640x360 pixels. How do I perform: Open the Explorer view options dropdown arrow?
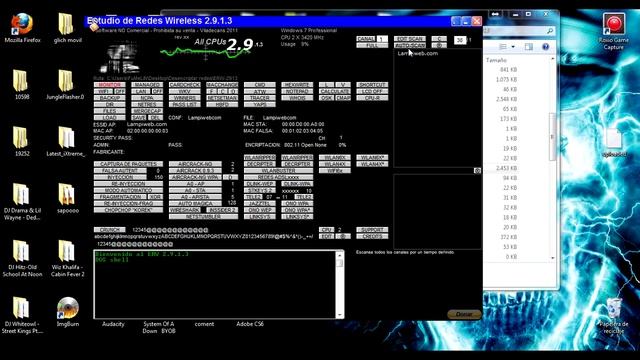tap(513, 47)
